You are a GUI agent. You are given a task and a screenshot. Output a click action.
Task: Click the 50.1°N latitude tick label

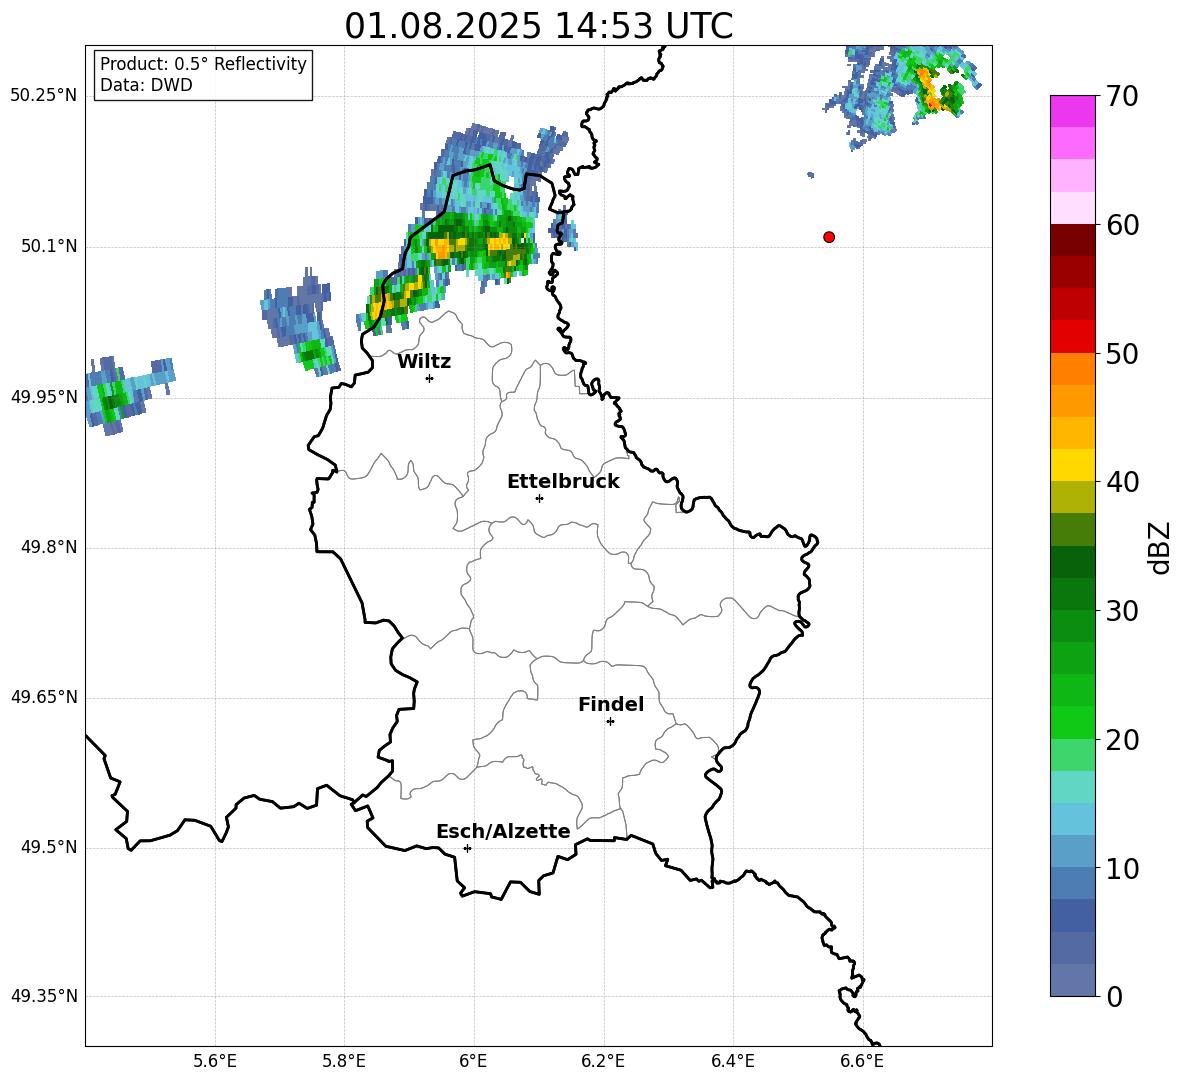(49, 247)
